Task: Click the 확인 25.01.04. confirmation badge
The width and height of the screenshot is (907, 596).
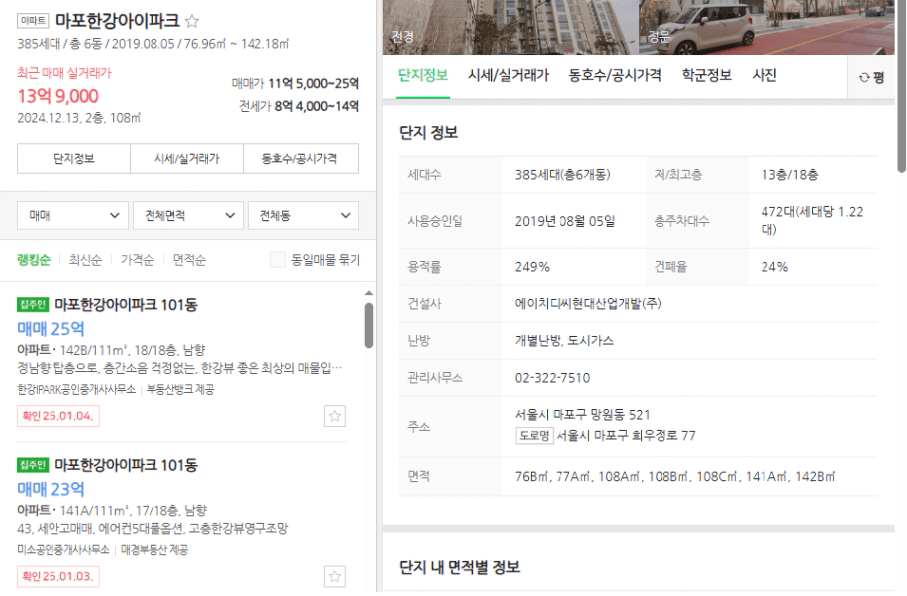Action: coord(58,416)
